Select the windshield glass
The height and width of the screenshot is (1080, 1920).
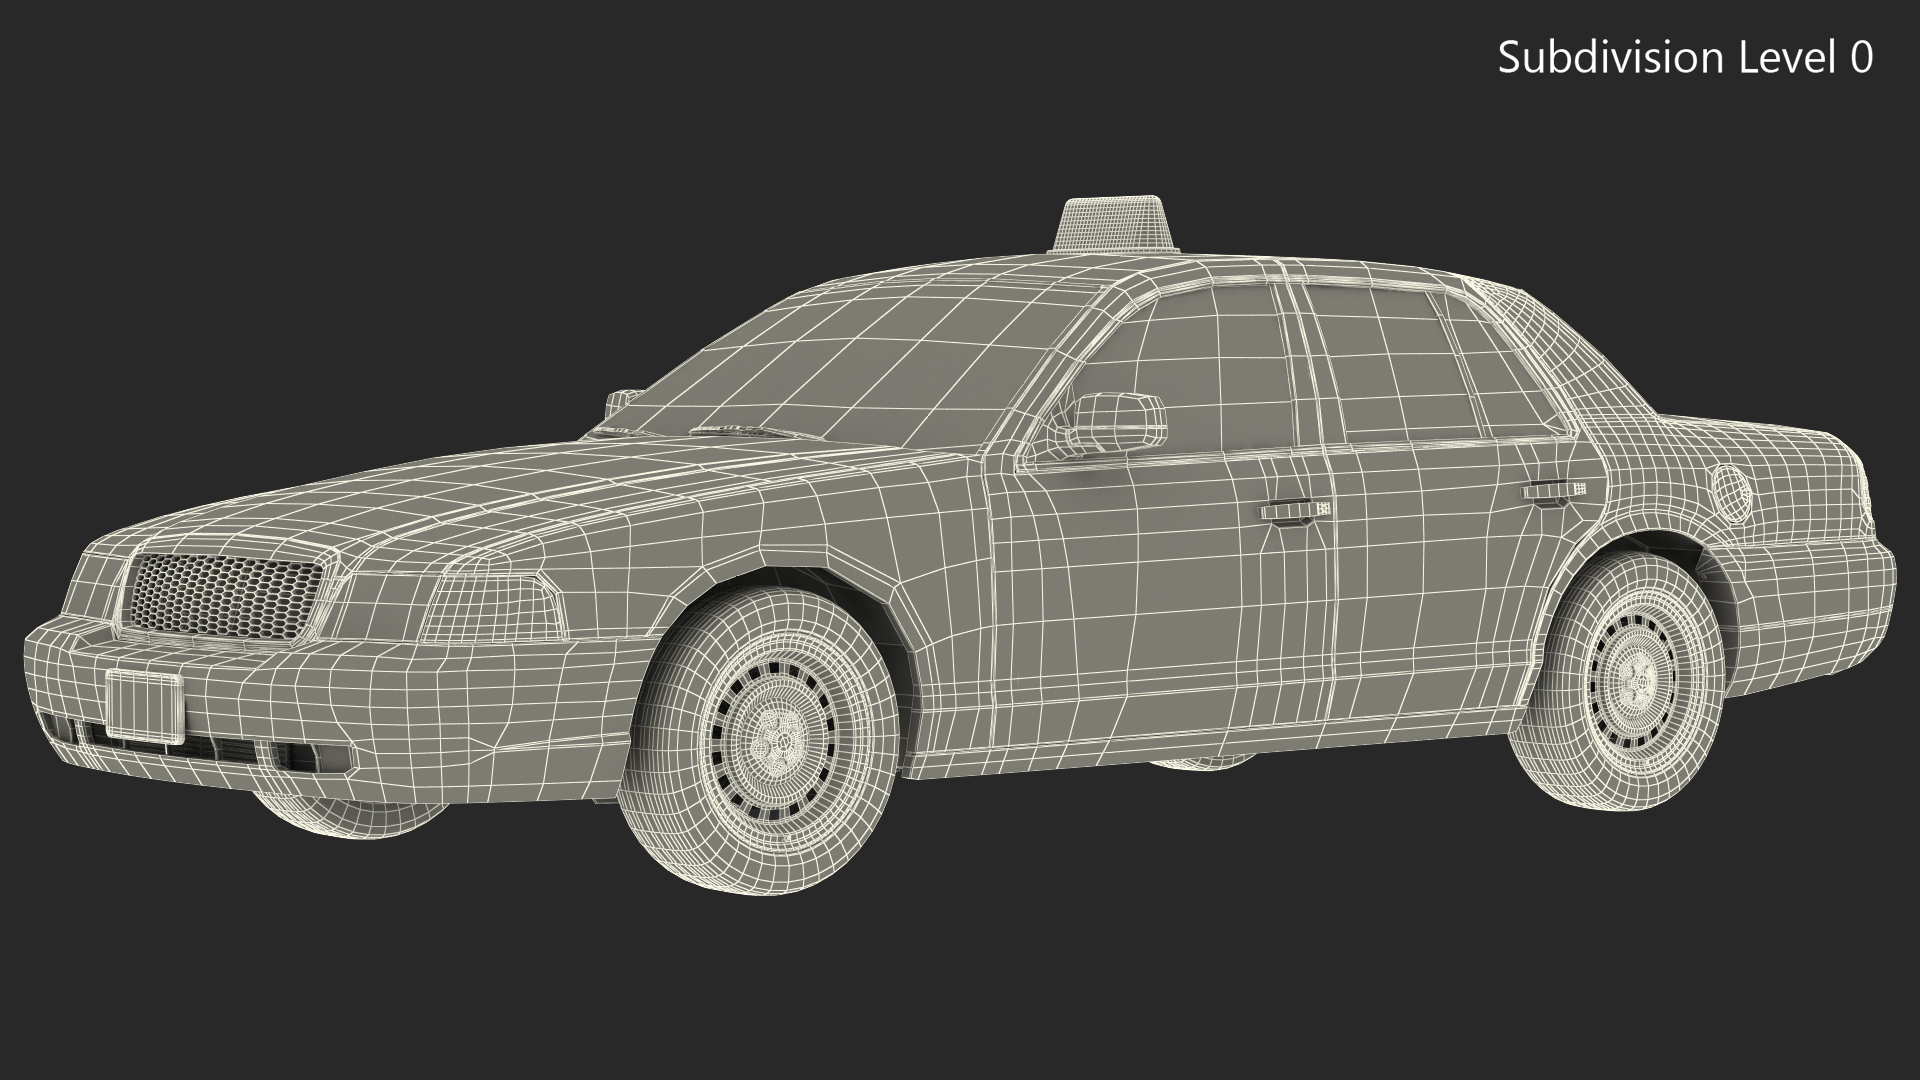point(860,375)
